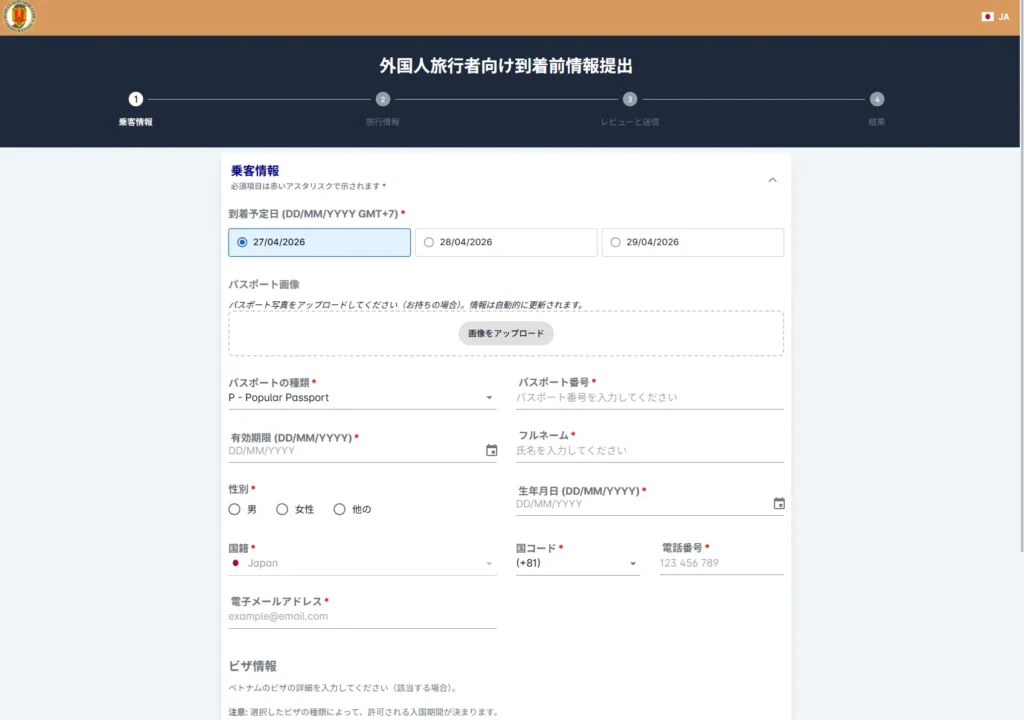Open passport type dropdown P - Popular Passport
The width and height of the screenshot is (1024, 720).
[361, 398]
